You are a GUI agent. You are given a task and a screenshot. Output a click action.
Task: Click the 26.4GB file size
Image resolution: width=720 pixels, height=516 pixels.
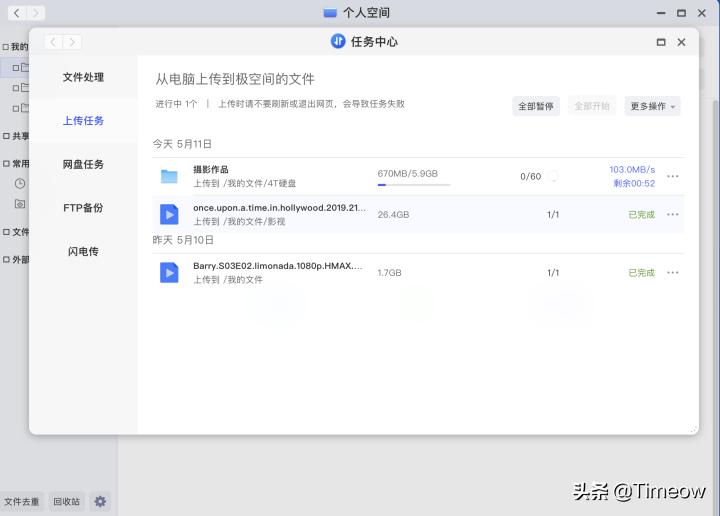tap(393, 214)
